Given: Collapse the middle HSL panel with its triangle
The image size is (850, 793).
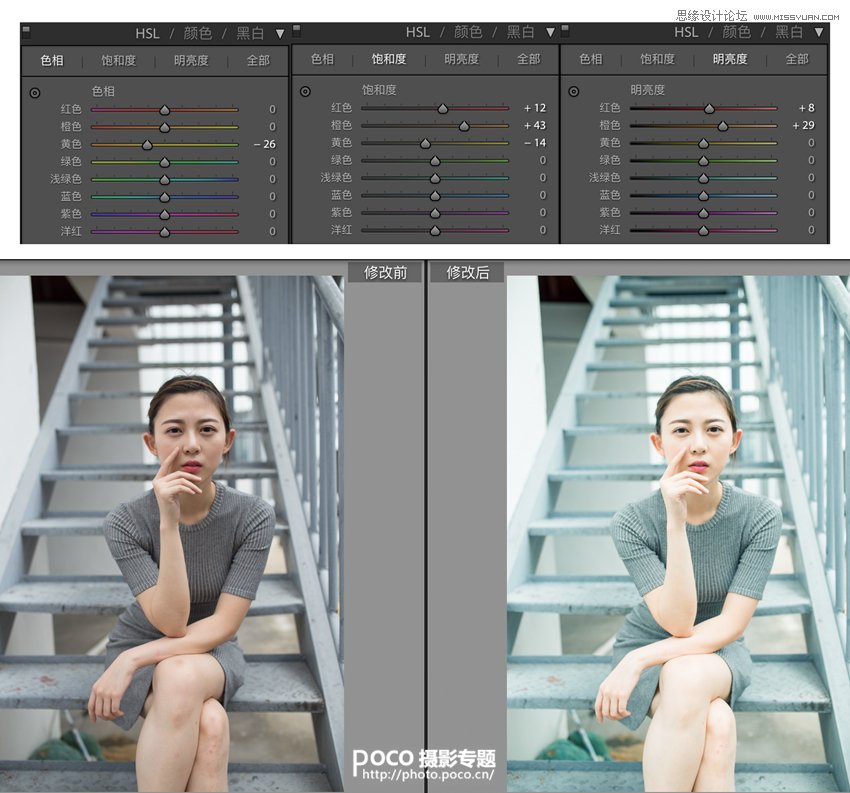Looking at the screenshot, I should click(550, 33).
